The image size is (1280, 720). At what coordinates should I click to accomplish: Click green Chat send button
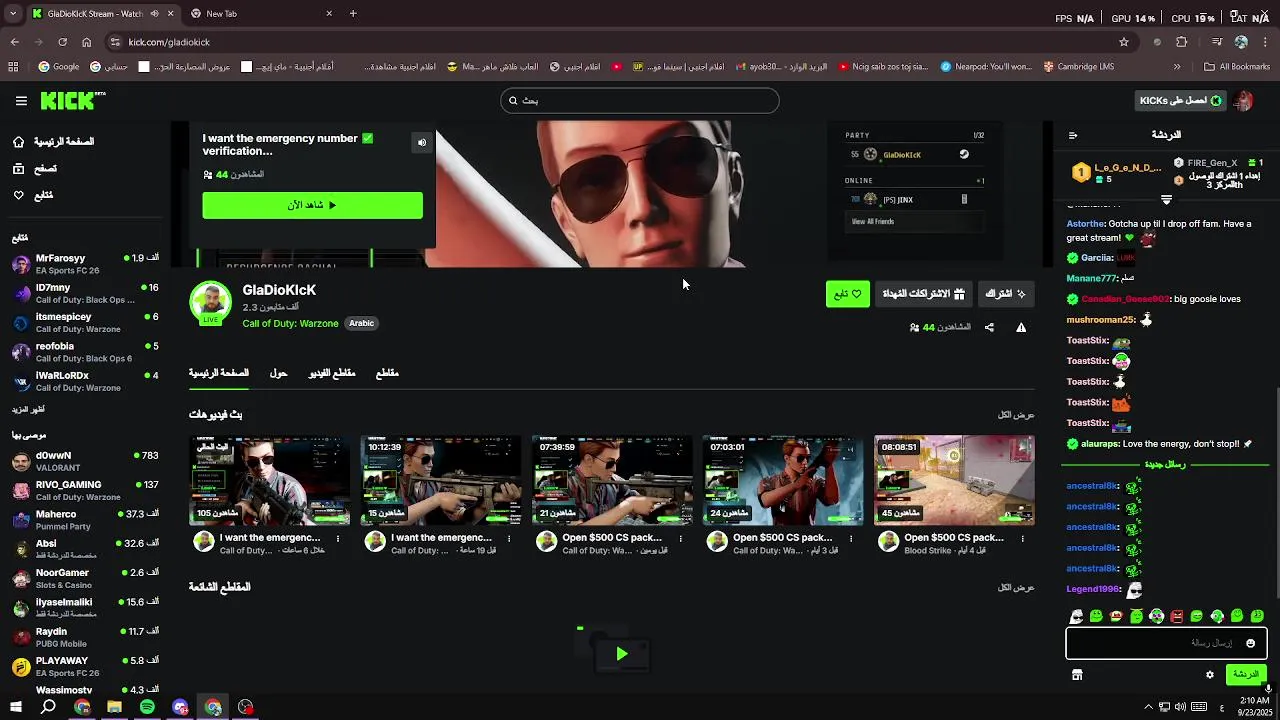pos(1246,675)
